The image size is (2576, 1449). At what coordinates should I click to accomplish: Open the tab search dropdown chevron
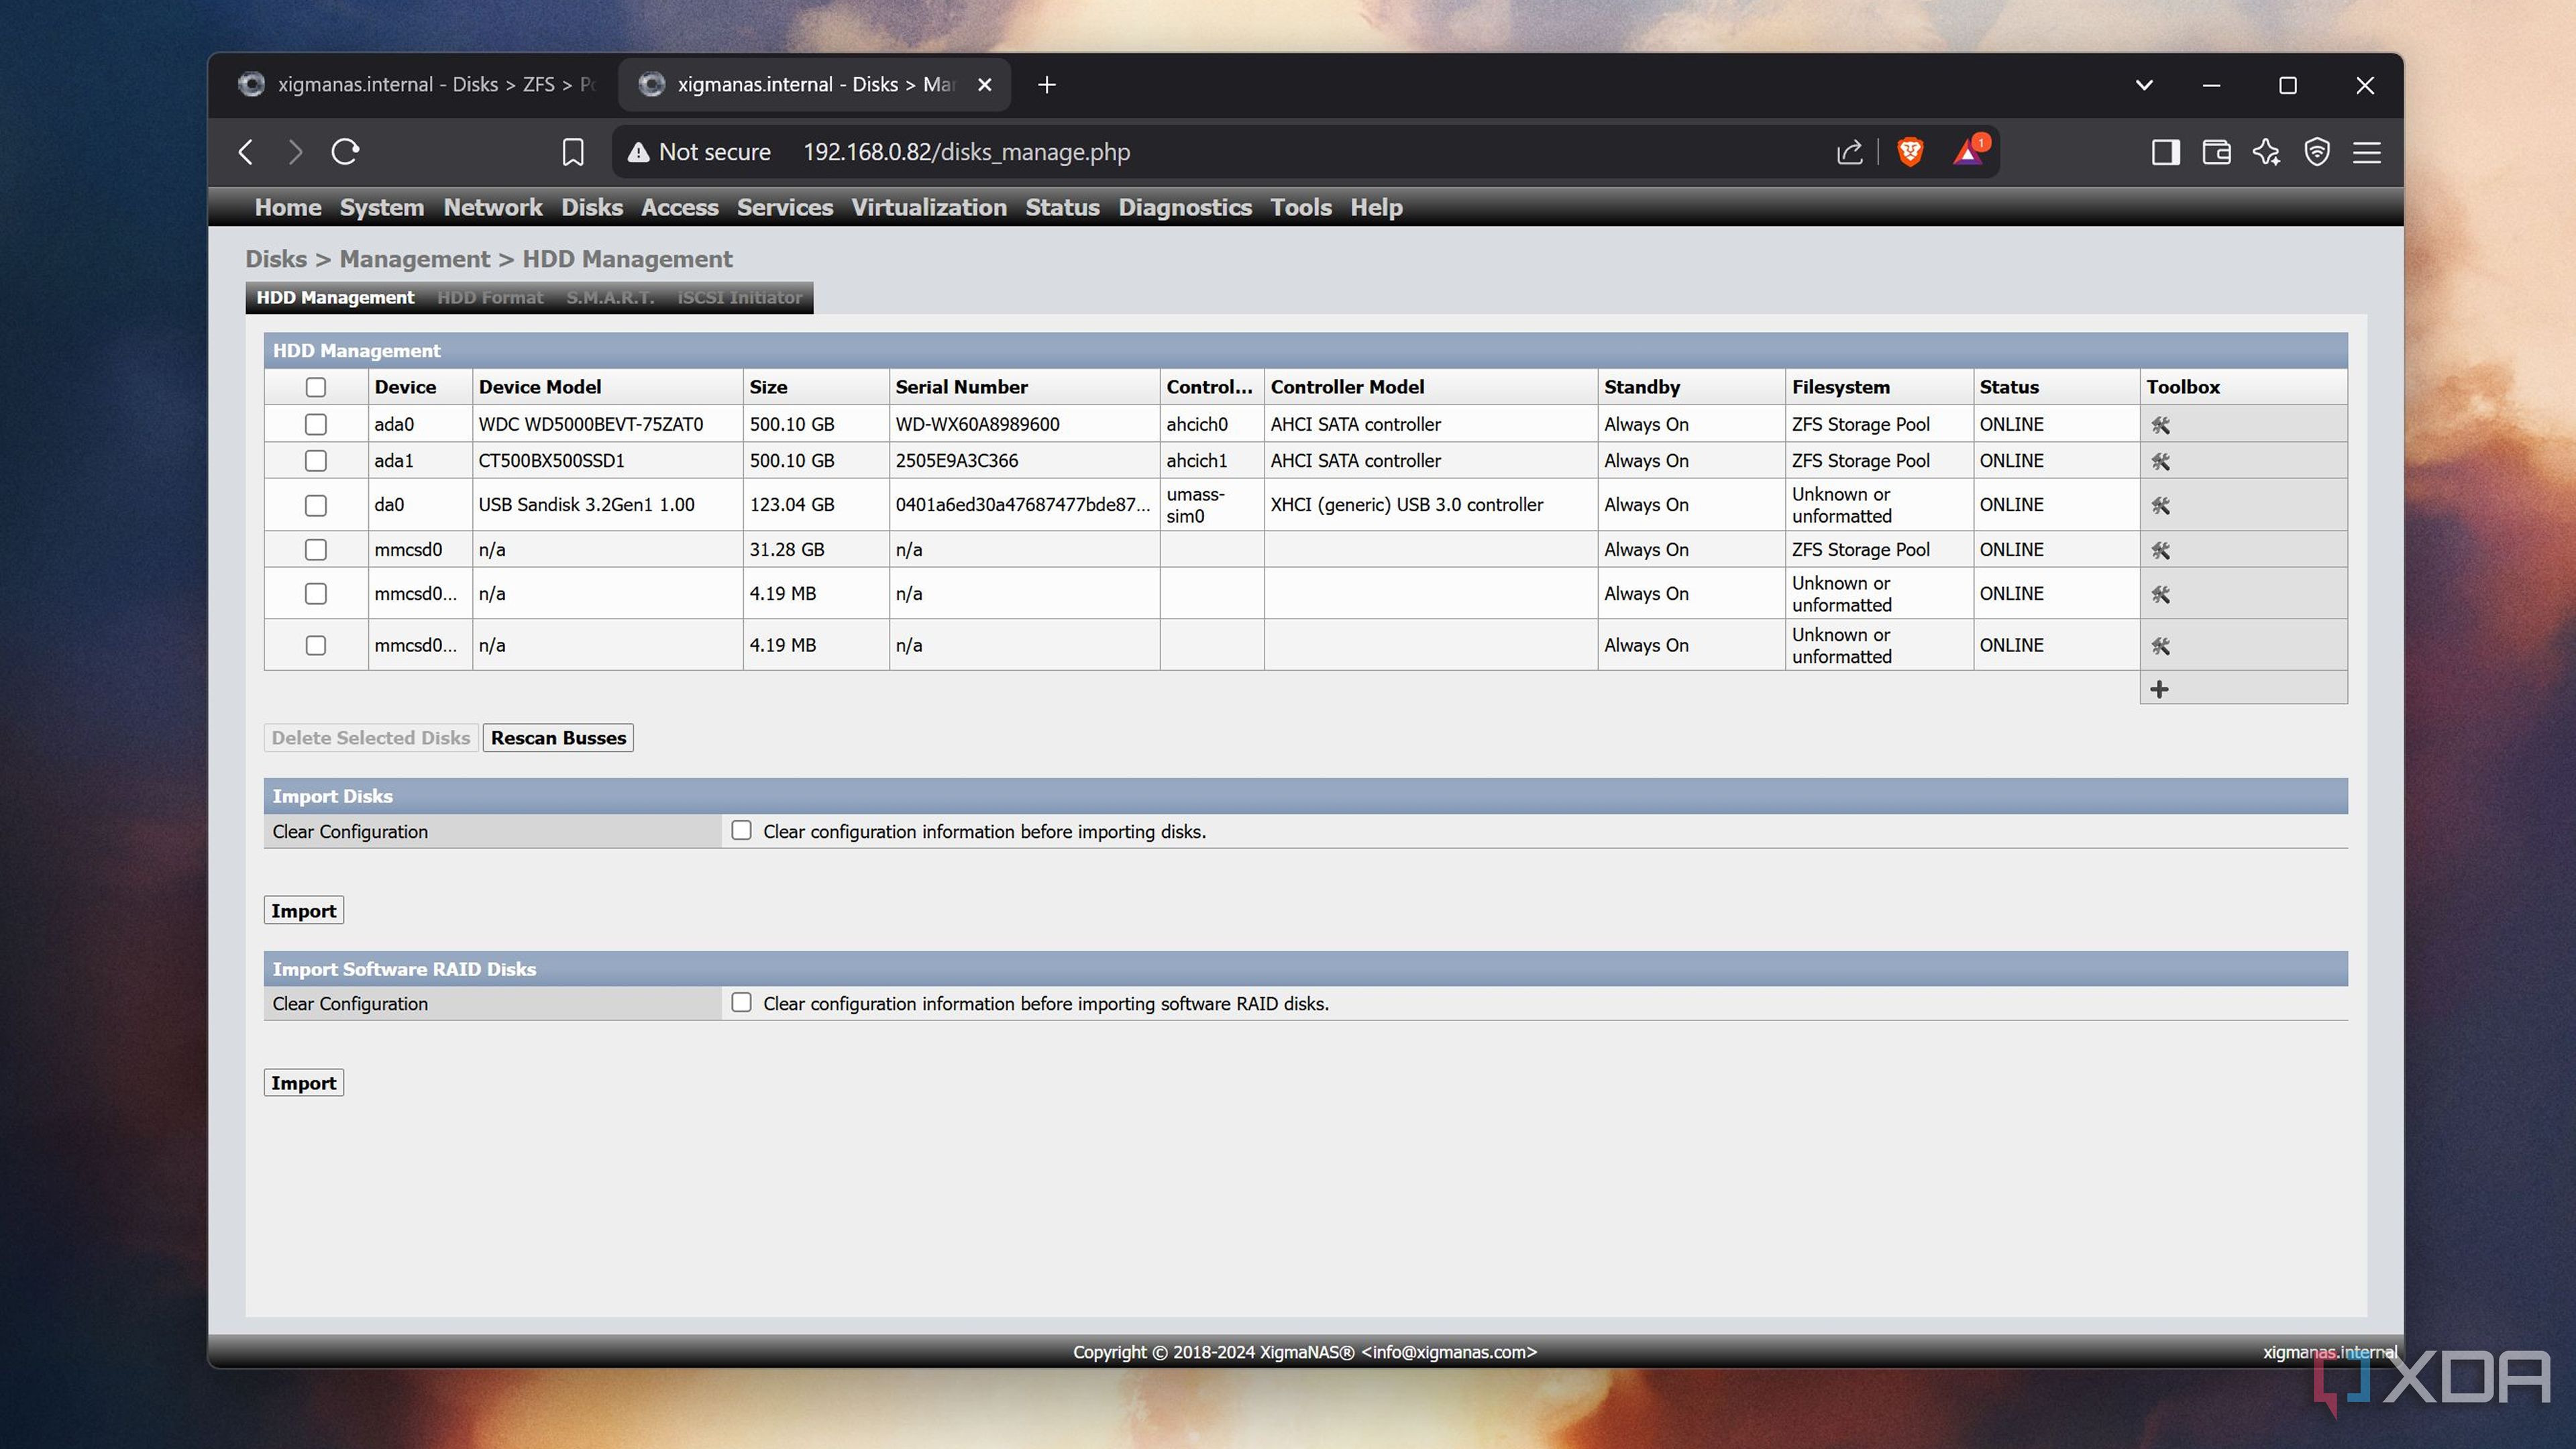(x=2144, y=85)
